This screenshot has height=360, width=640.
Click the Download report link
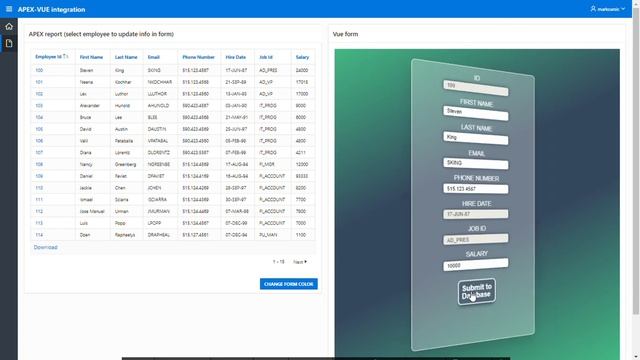point(45,247)
